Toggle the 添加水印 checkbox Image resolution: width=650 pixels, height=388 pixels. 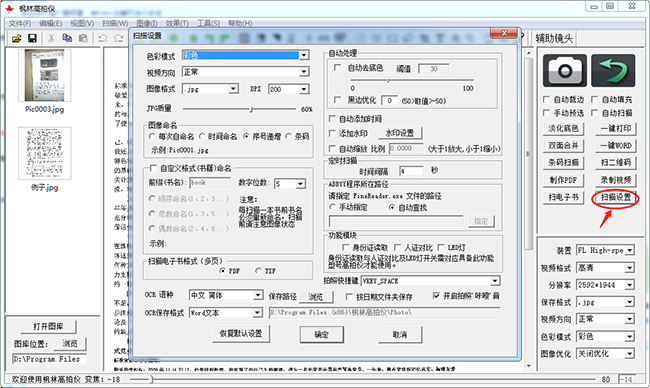(x=332, y=133)
